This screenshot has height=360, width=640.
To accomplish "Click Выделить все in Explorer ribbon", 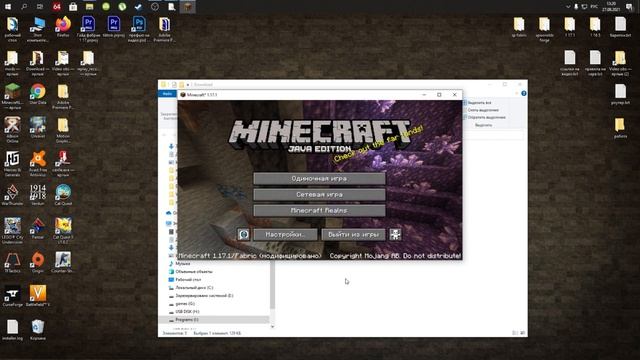I will (x=479, y=103).
